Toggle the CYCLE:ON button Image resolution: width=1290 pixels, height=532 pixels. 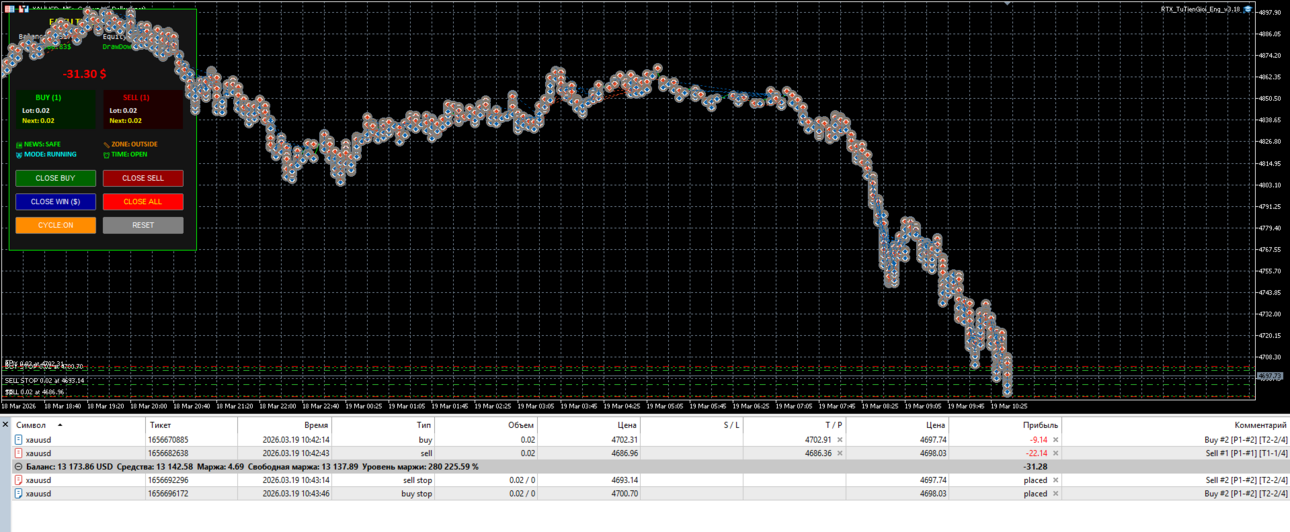tap(55, 225)
